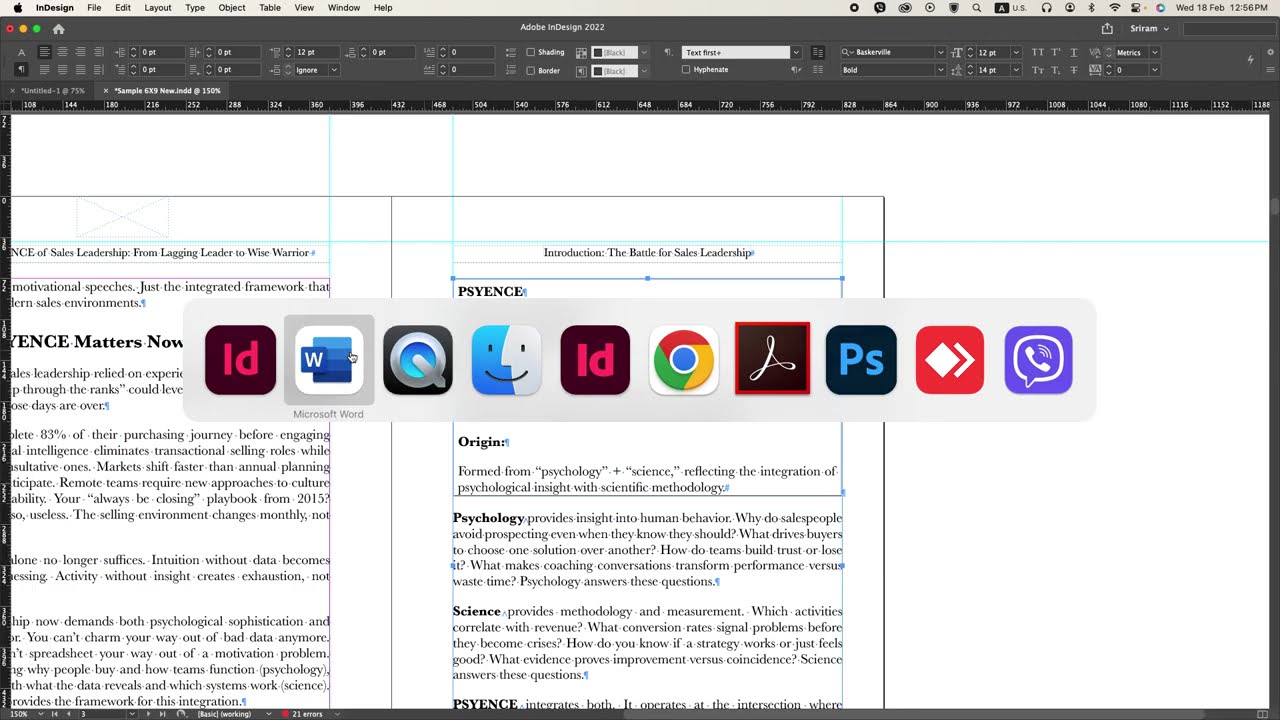Viewport: 1280px width, 720px height.
Task: Open the Ignore span columns dropdown
Action: point(334,70)
